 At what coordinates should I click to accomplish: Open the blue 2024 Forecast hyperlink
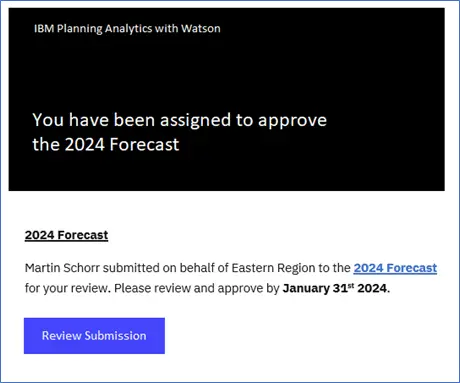(395, 268)
